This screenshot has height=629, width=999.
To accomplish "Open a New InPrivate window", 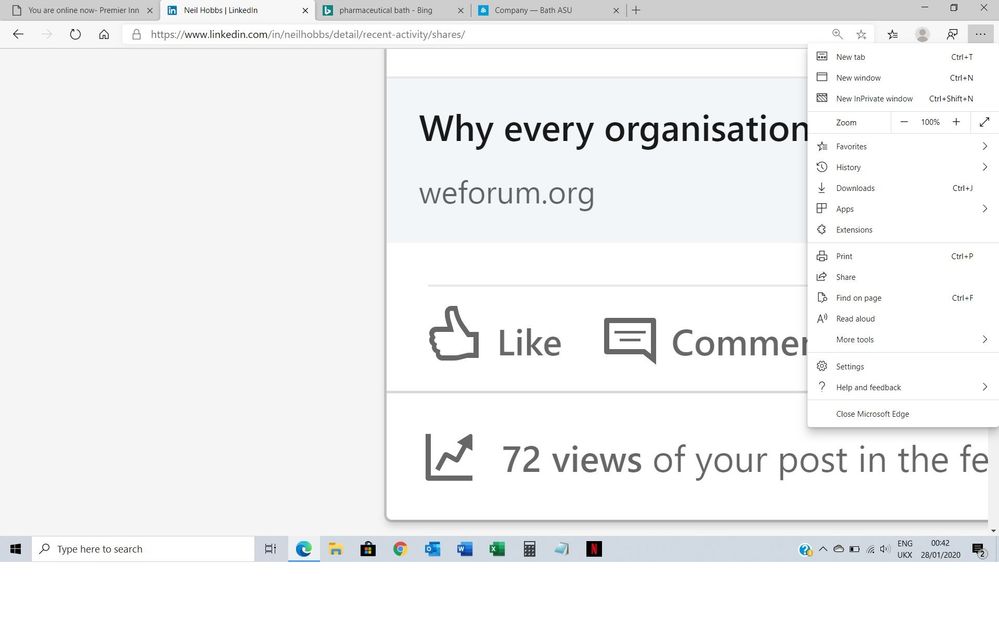I will 903,99.
